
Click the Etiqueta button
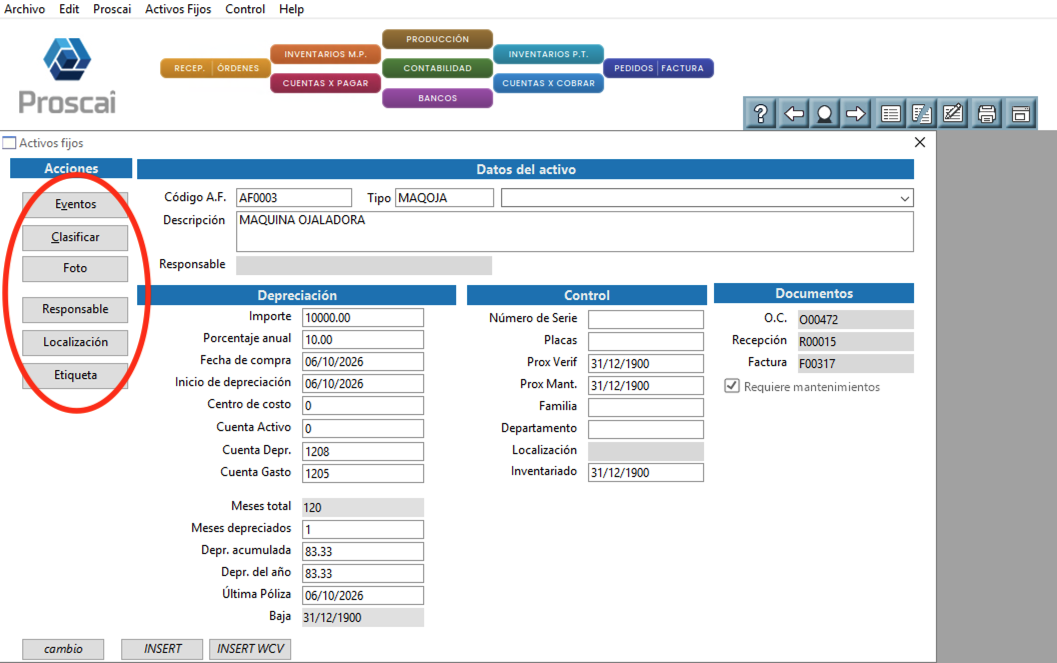point(75,375)
